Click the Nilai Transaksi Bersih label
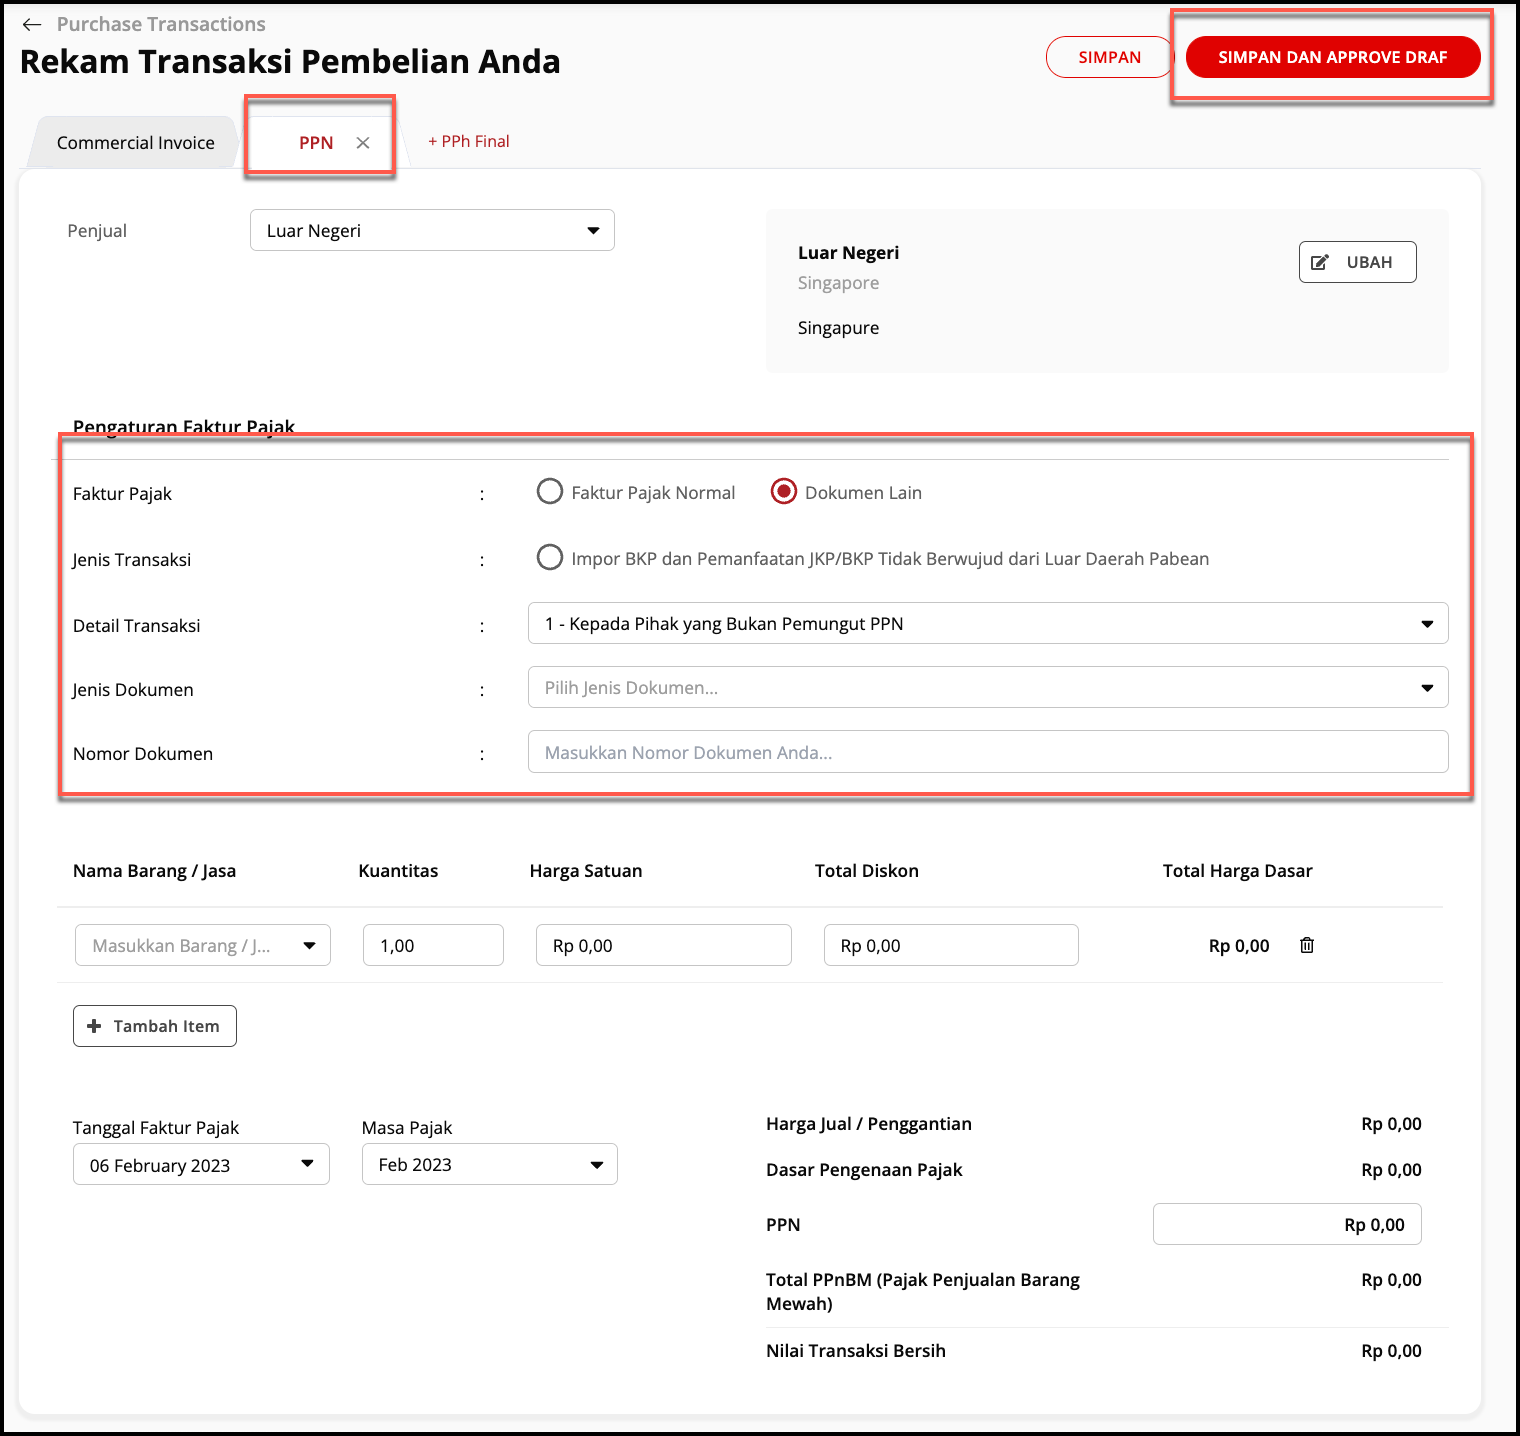This screenshot has width=1520, height=1436. click(x=856, y=1351)
